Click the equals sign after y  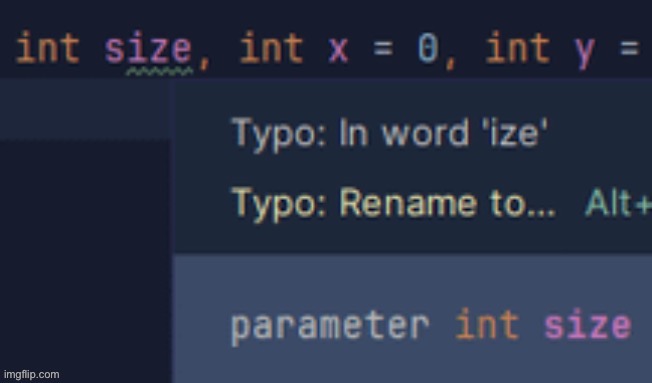coord(629,49)
